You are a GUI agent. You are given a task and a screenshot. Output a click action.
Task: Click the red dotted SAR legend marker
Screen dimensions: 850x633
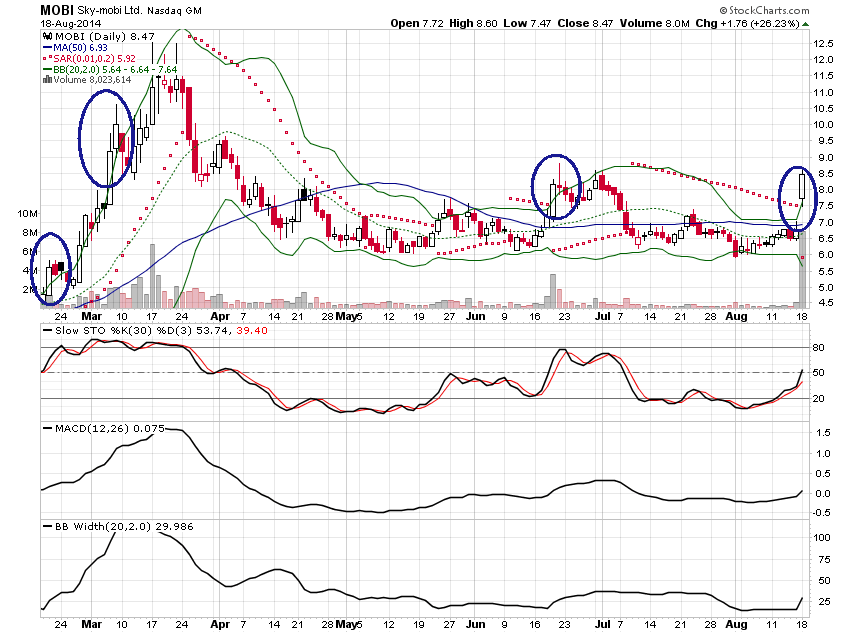point(48,58)
